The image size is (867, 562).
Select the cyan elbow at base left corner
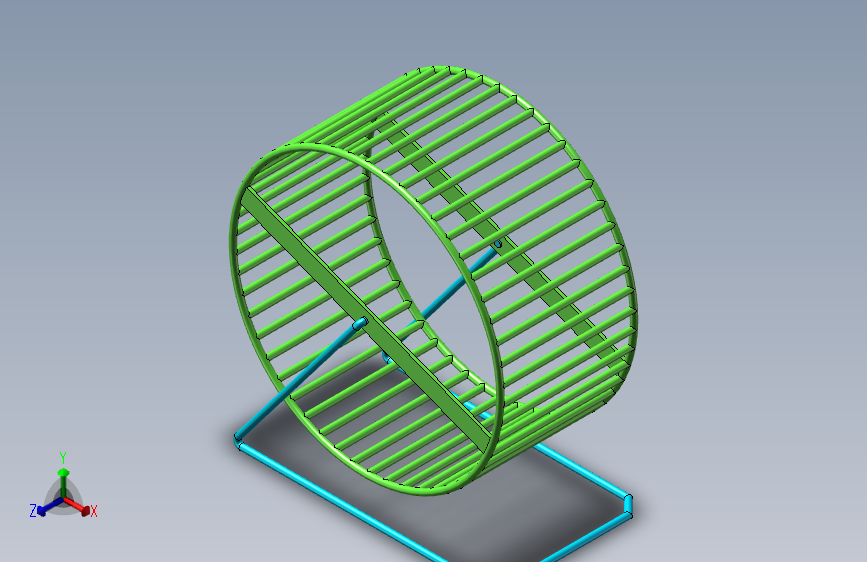238,440
